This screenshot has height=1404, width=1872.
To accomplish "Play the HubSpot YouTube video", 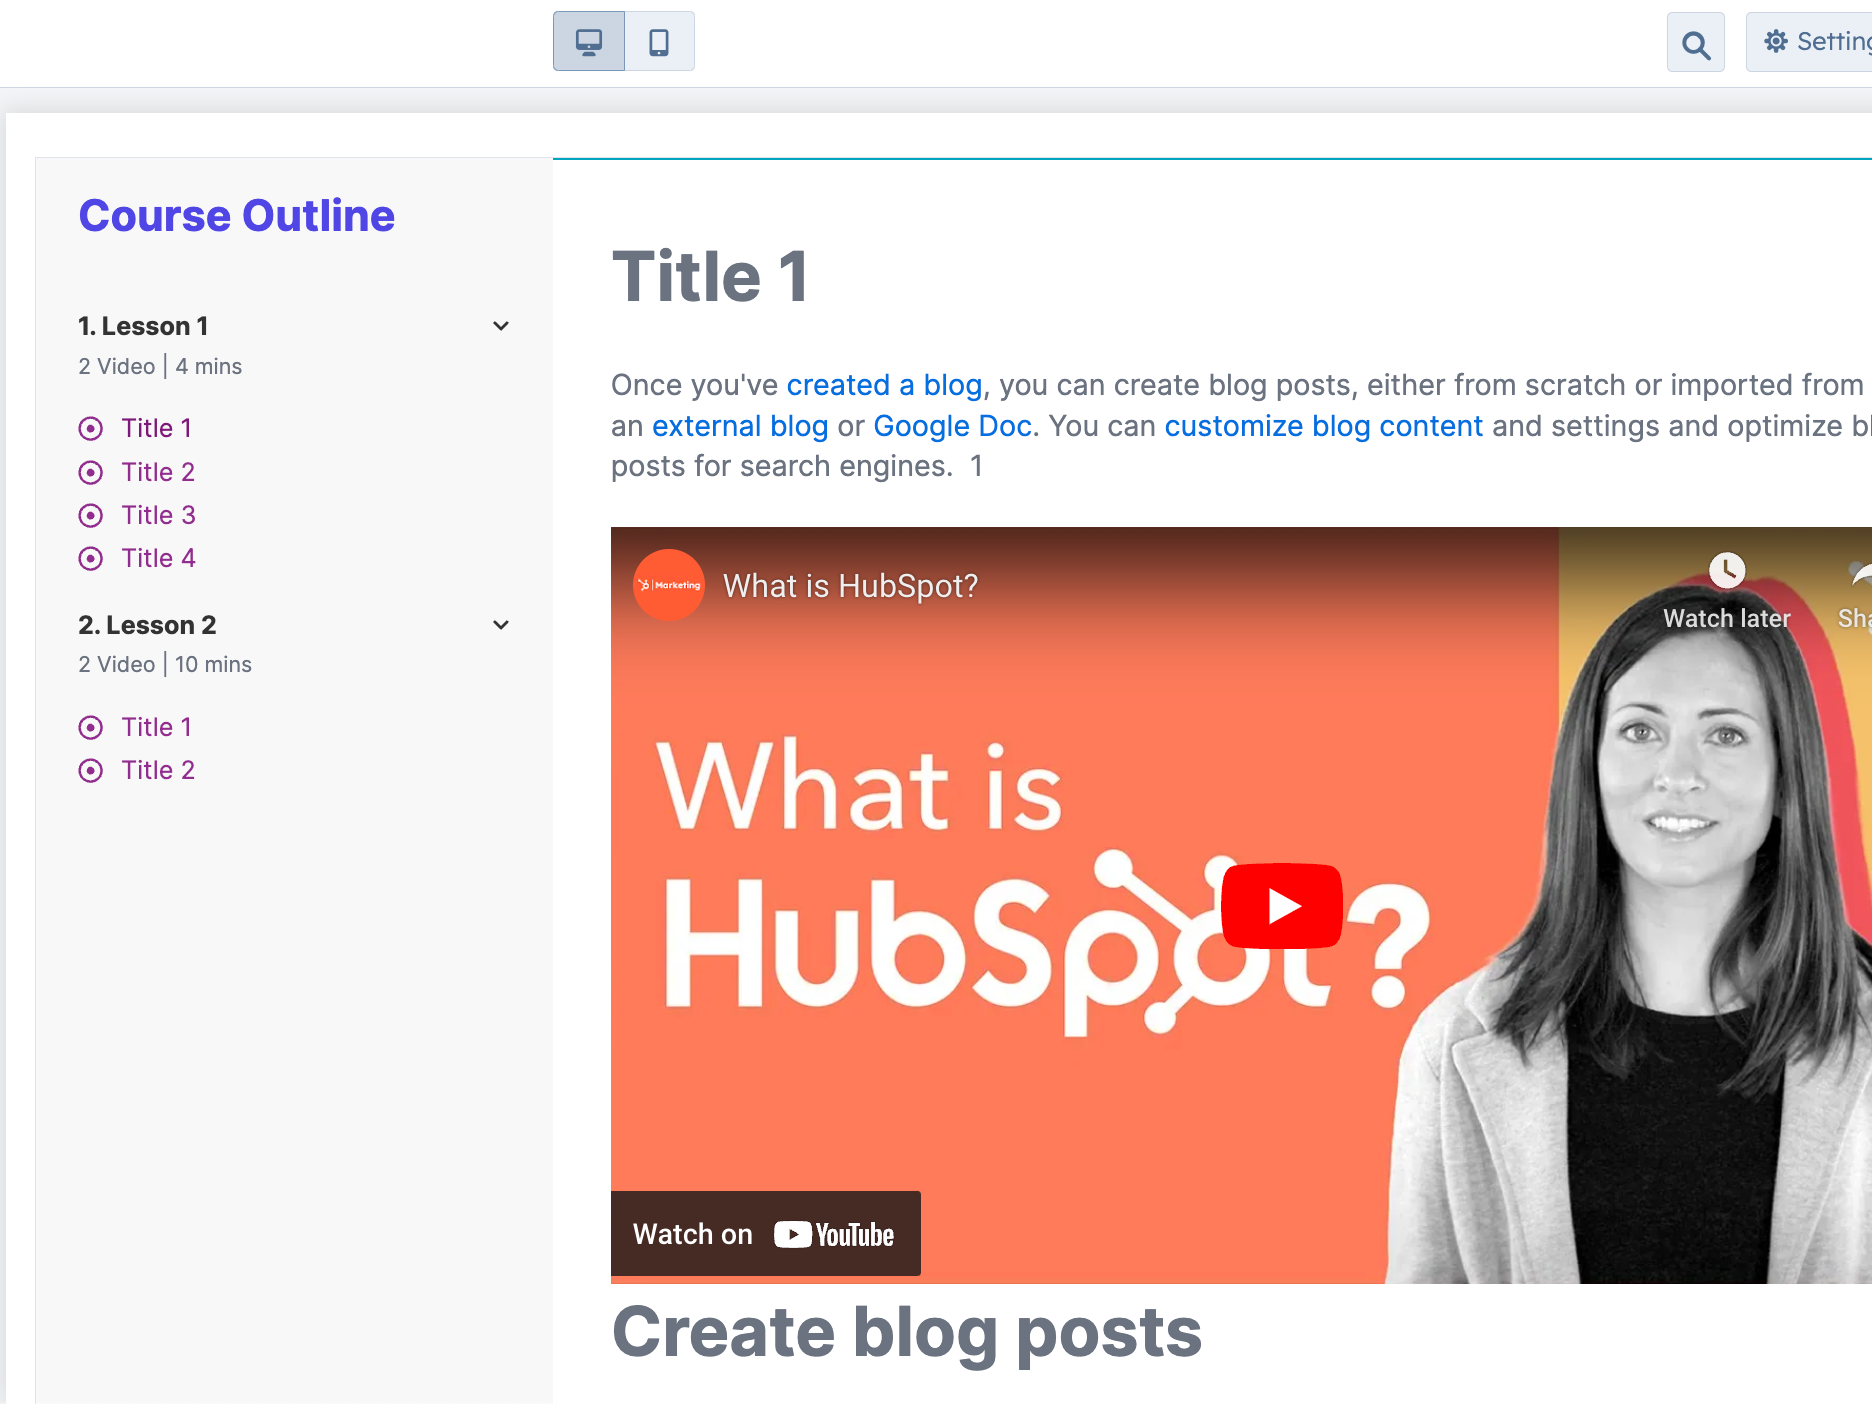I will click(1281, 906).
